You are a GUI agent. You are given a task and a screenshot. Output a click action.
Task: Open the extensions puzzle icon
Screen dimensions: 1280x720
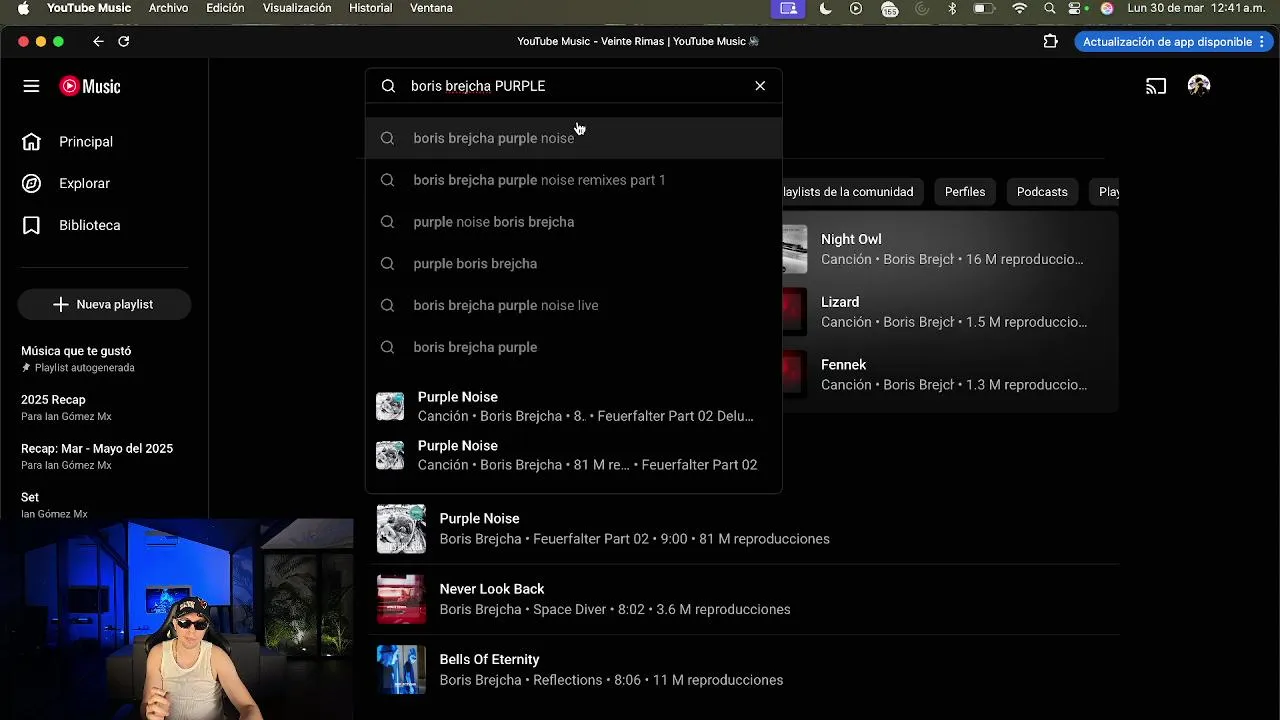pos(1050,42)
